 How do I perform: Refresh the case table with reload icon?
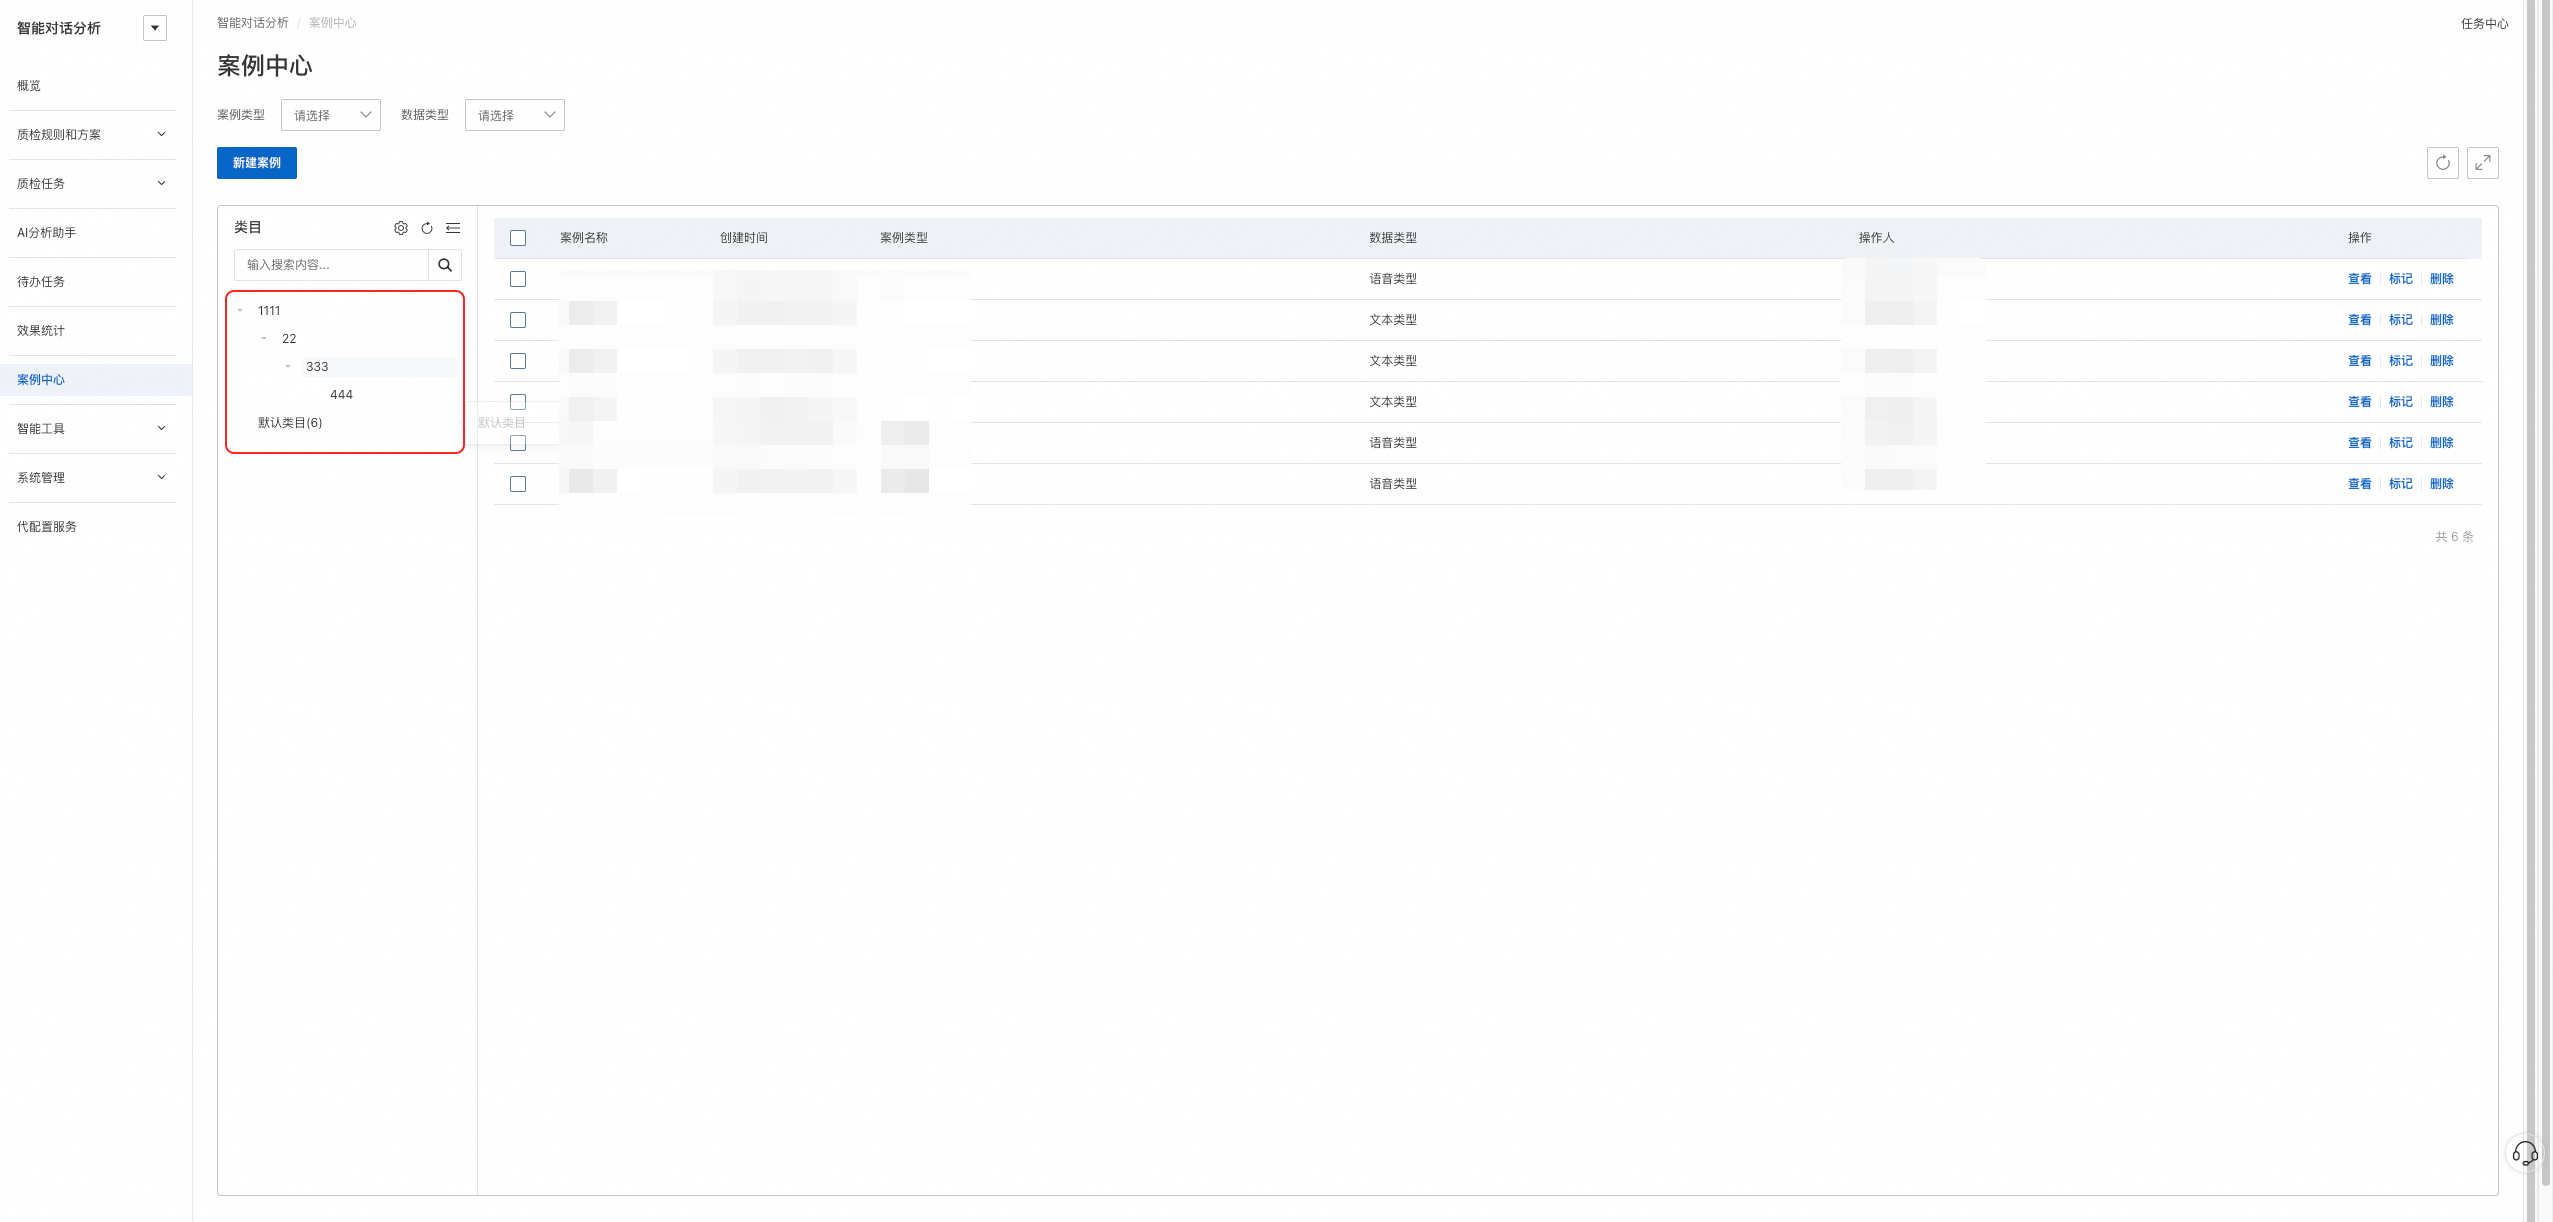[2442, 163]
